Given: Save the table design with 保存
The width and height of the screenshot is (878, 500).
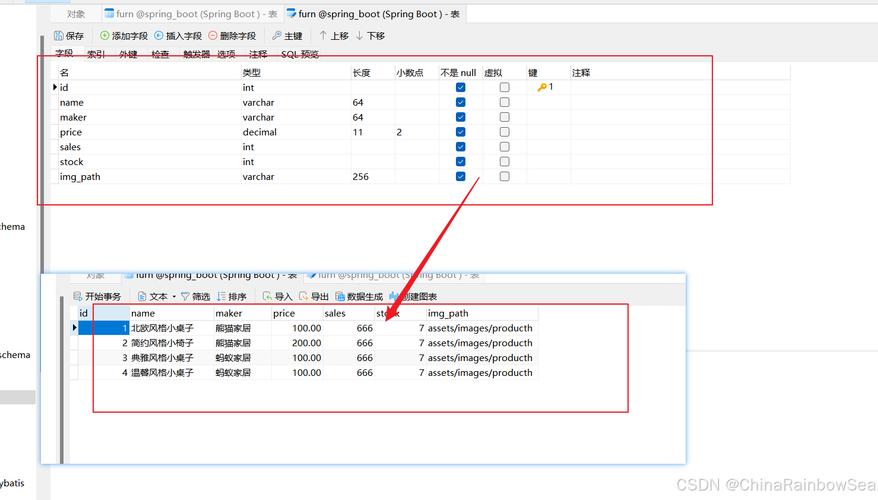Looking at the screenshot, I should [x=69, y=36].
